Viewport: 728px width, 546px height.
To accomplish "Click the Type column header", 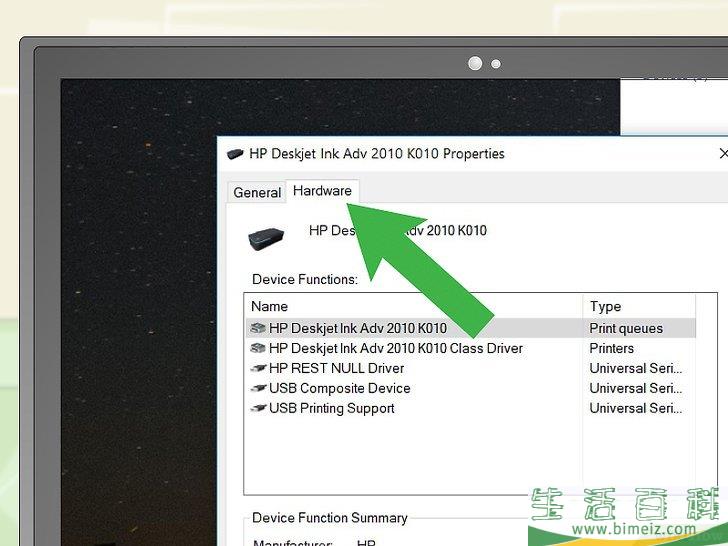I will click(639, 306).
